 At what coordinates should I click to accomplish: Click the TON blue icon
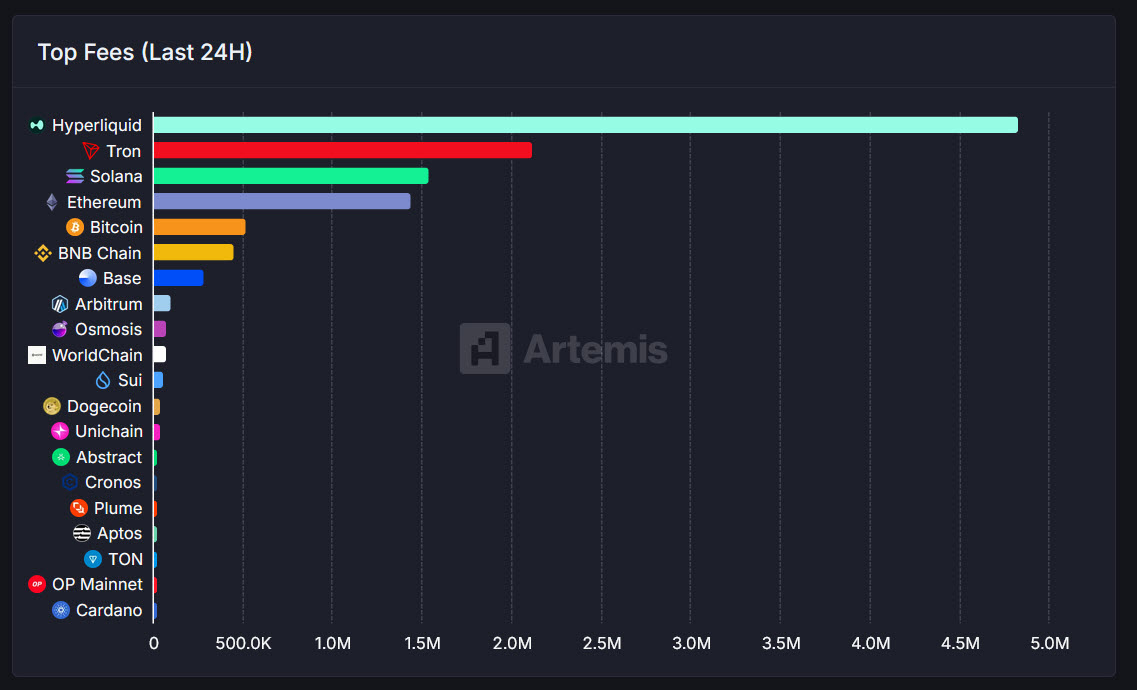[93, 559]
